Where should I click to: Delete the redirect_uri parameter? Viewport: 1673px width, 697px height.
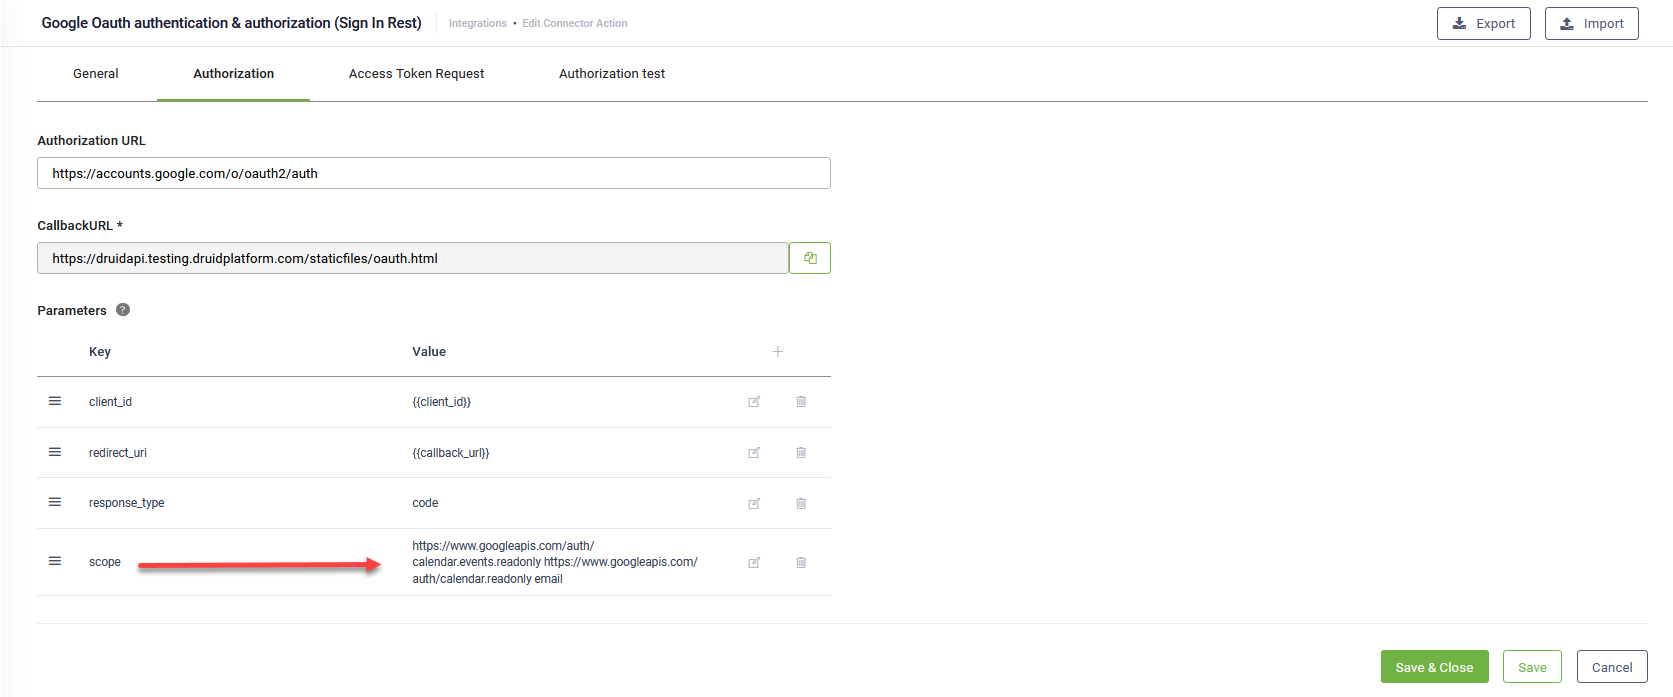tap(801, 453)
